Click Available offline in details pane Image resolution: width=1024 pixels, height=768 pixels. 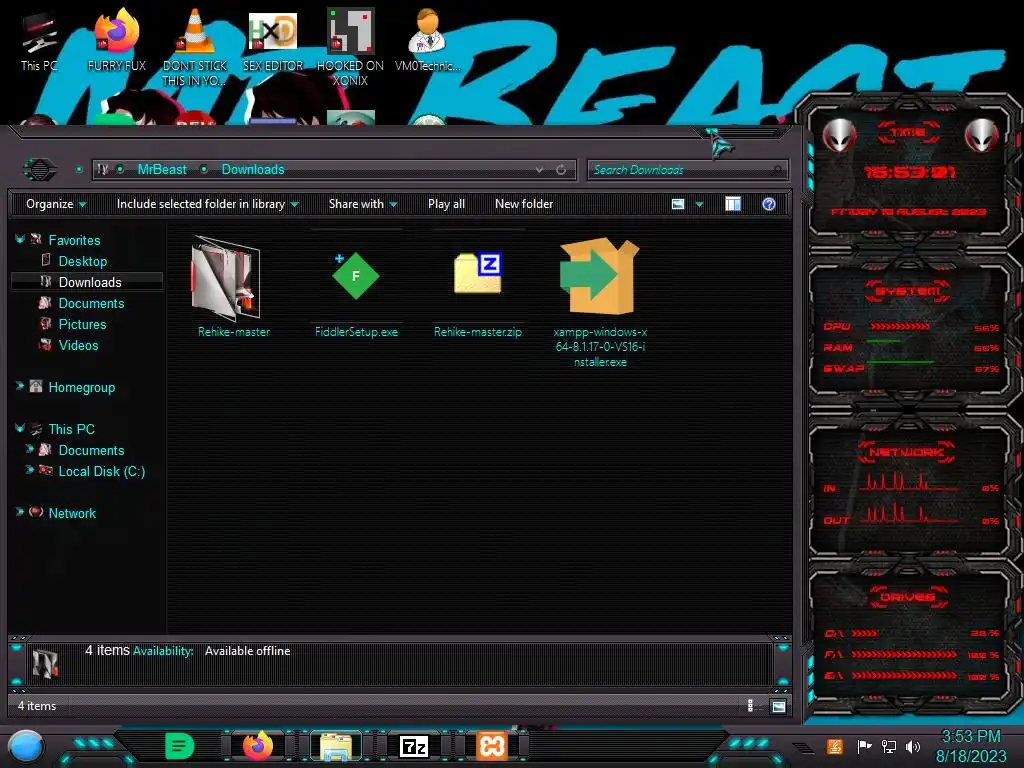(248, 651)
